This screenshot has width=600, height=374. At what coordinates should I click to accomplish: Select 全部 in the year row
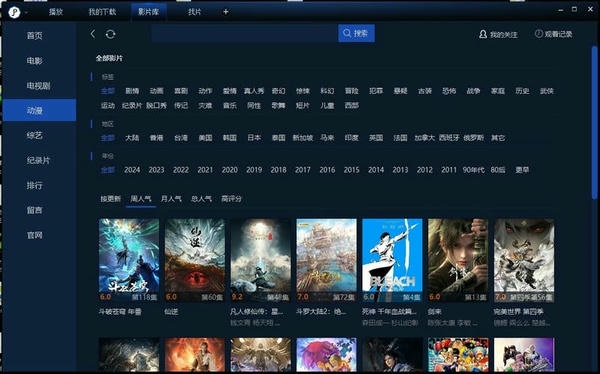click(x=108, y=170)
